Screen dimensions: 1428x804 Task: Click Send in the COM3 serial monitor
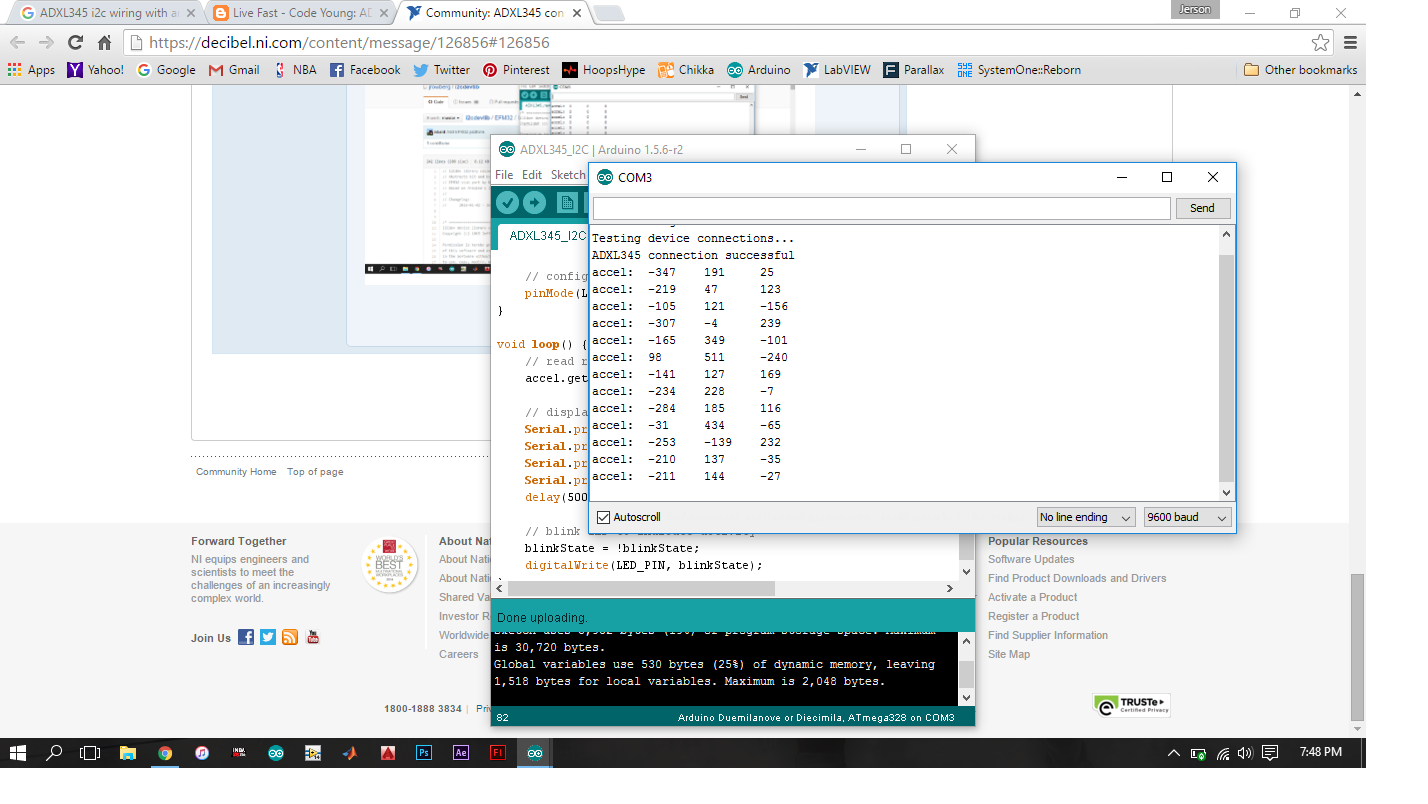point(1202,208)
